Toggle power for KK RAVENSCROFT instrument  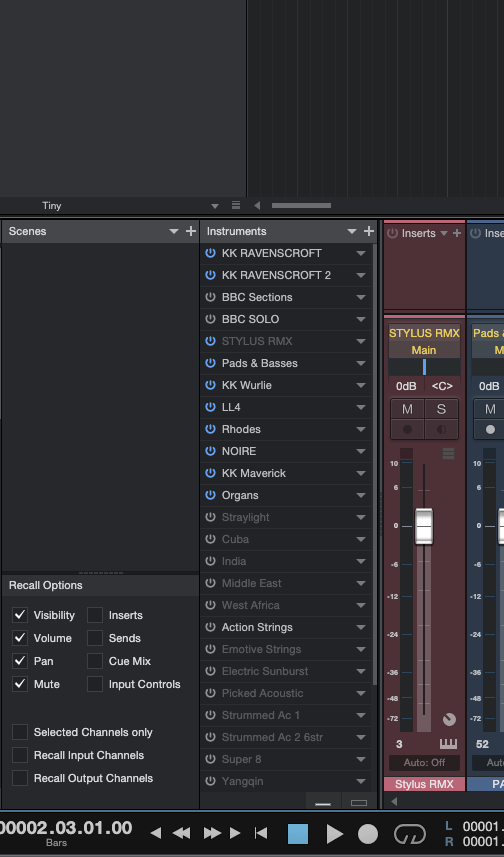pos(210,253)
